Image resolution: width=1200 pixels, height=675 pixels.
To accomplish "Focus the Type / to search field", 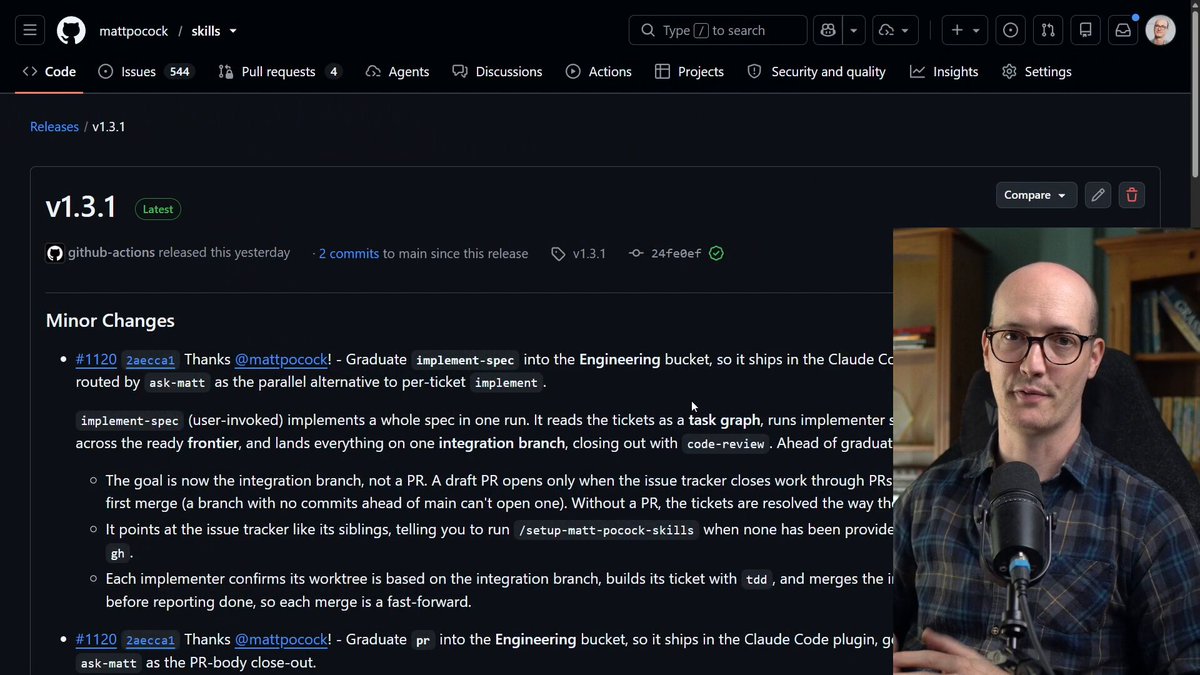I will point(718,30).
